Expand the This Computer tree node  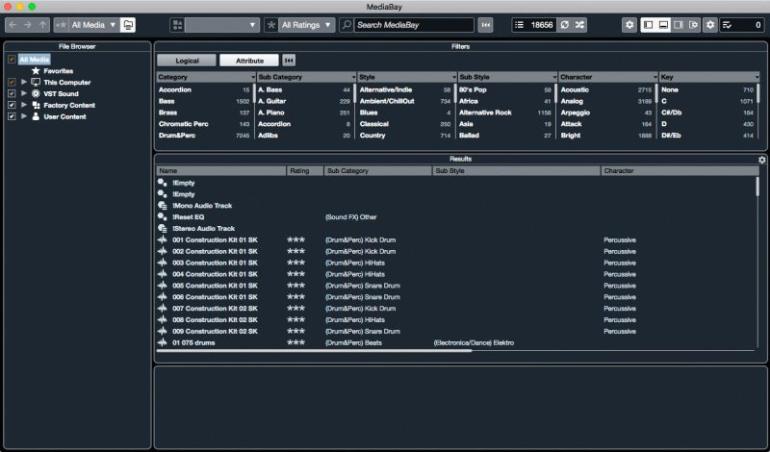pyautogui.click(x=24, y=82)
